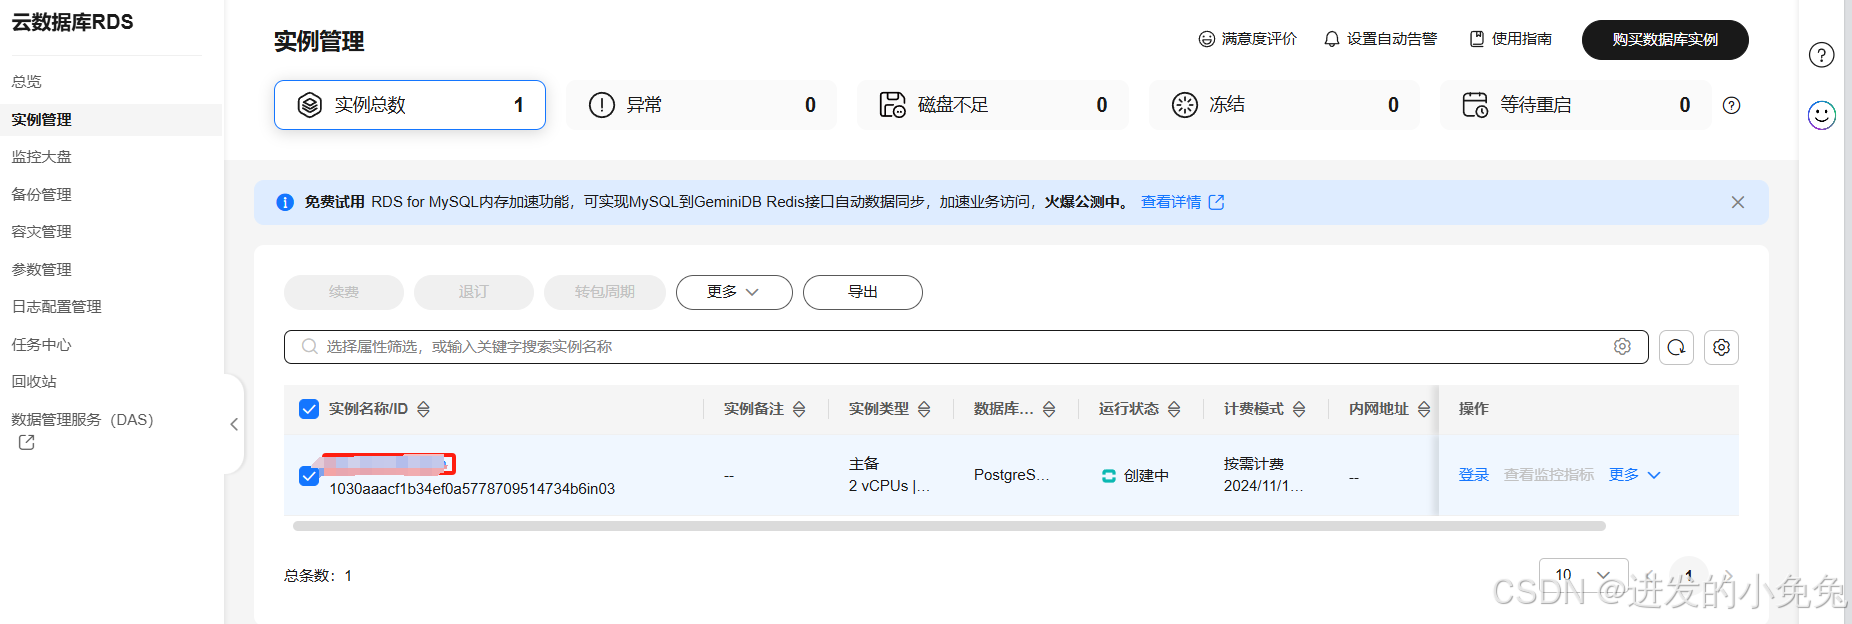The width and height of the screenshot is (1852, 624).
Task: Click the 实例总数 layers icon
Action: point(310,105)
